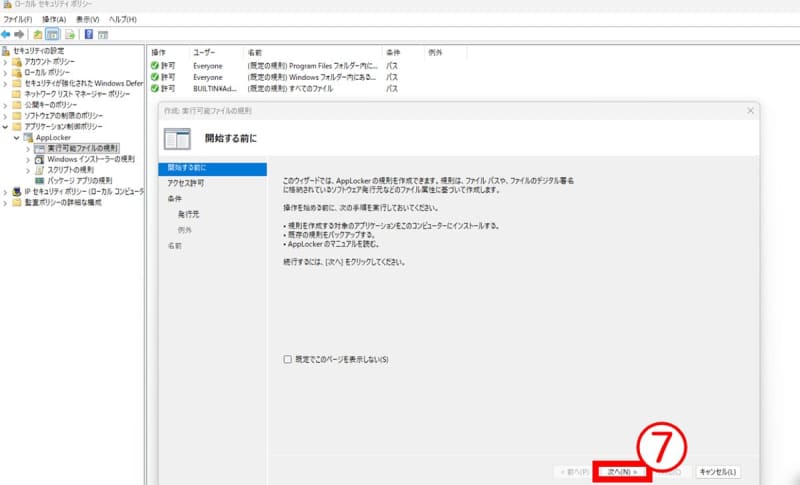Click the up-one-level folder icon
The width and height of the screenshot is (800, 485).
coord(38,33)
